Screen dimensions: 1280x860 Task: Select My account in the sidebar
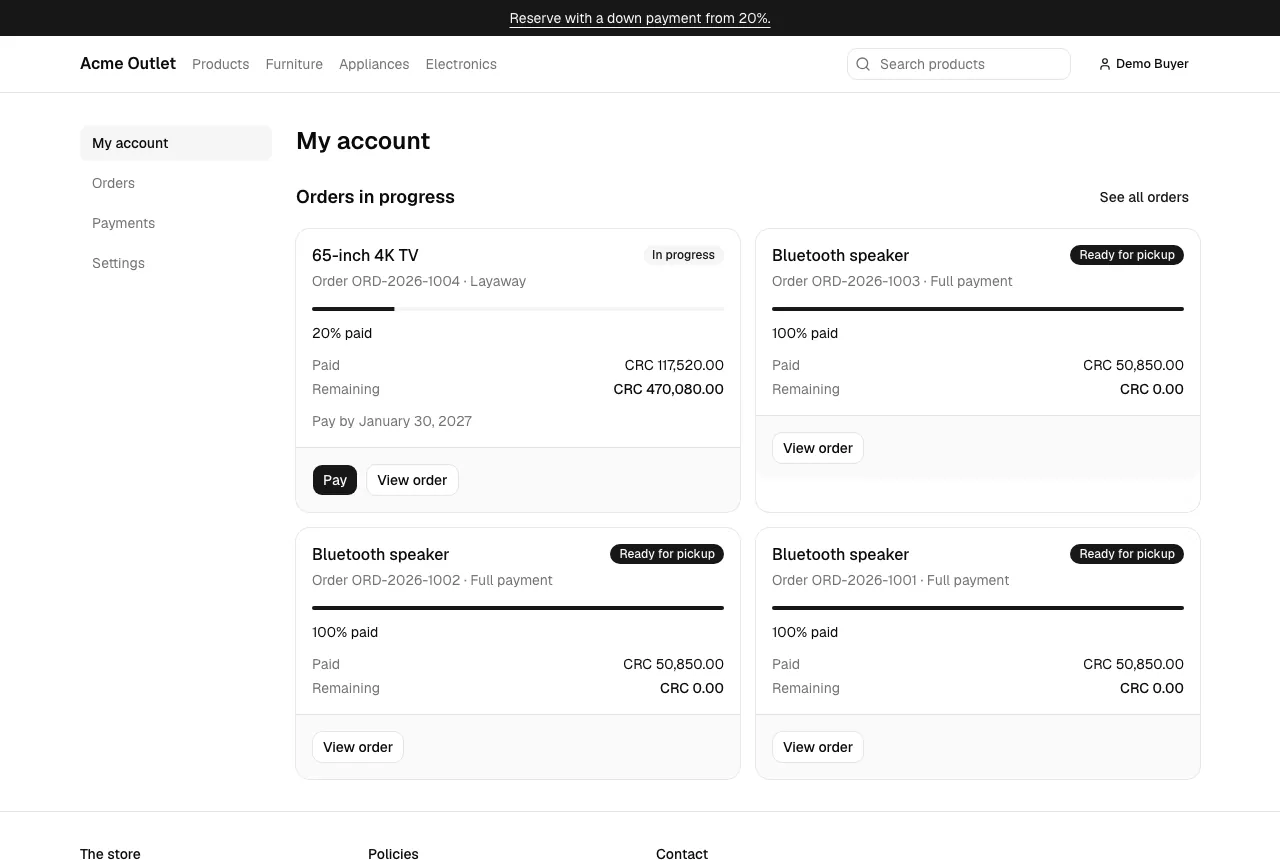176,143
